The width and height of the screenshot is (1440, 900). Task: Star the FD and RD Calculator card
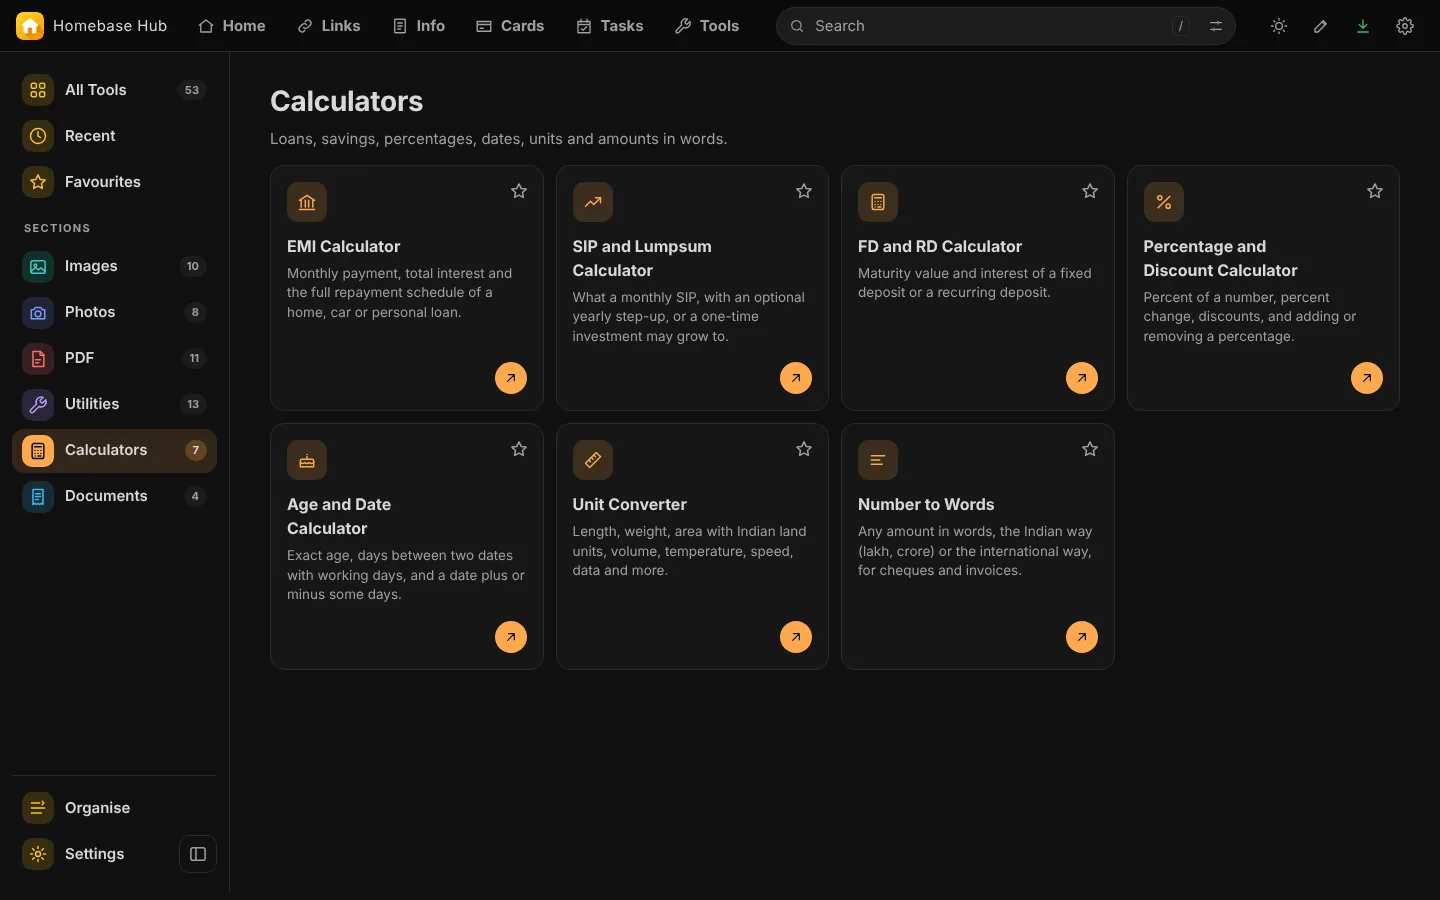click(1090, 191)
